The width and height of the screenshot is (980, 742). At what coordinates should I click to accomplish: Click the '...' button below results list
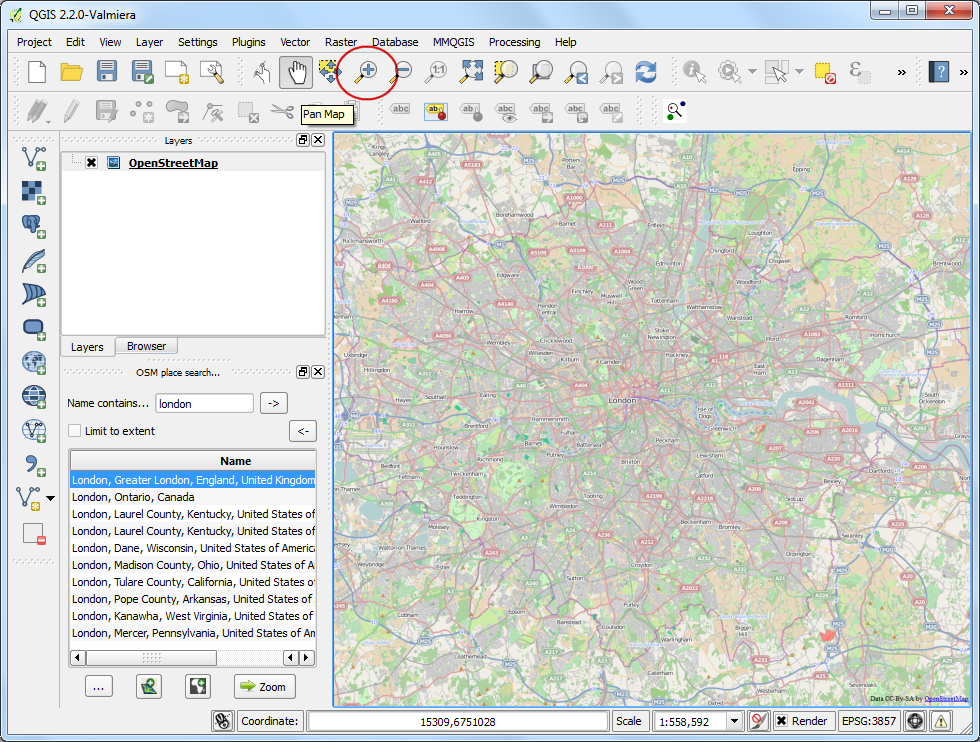[x=99, y=686]
